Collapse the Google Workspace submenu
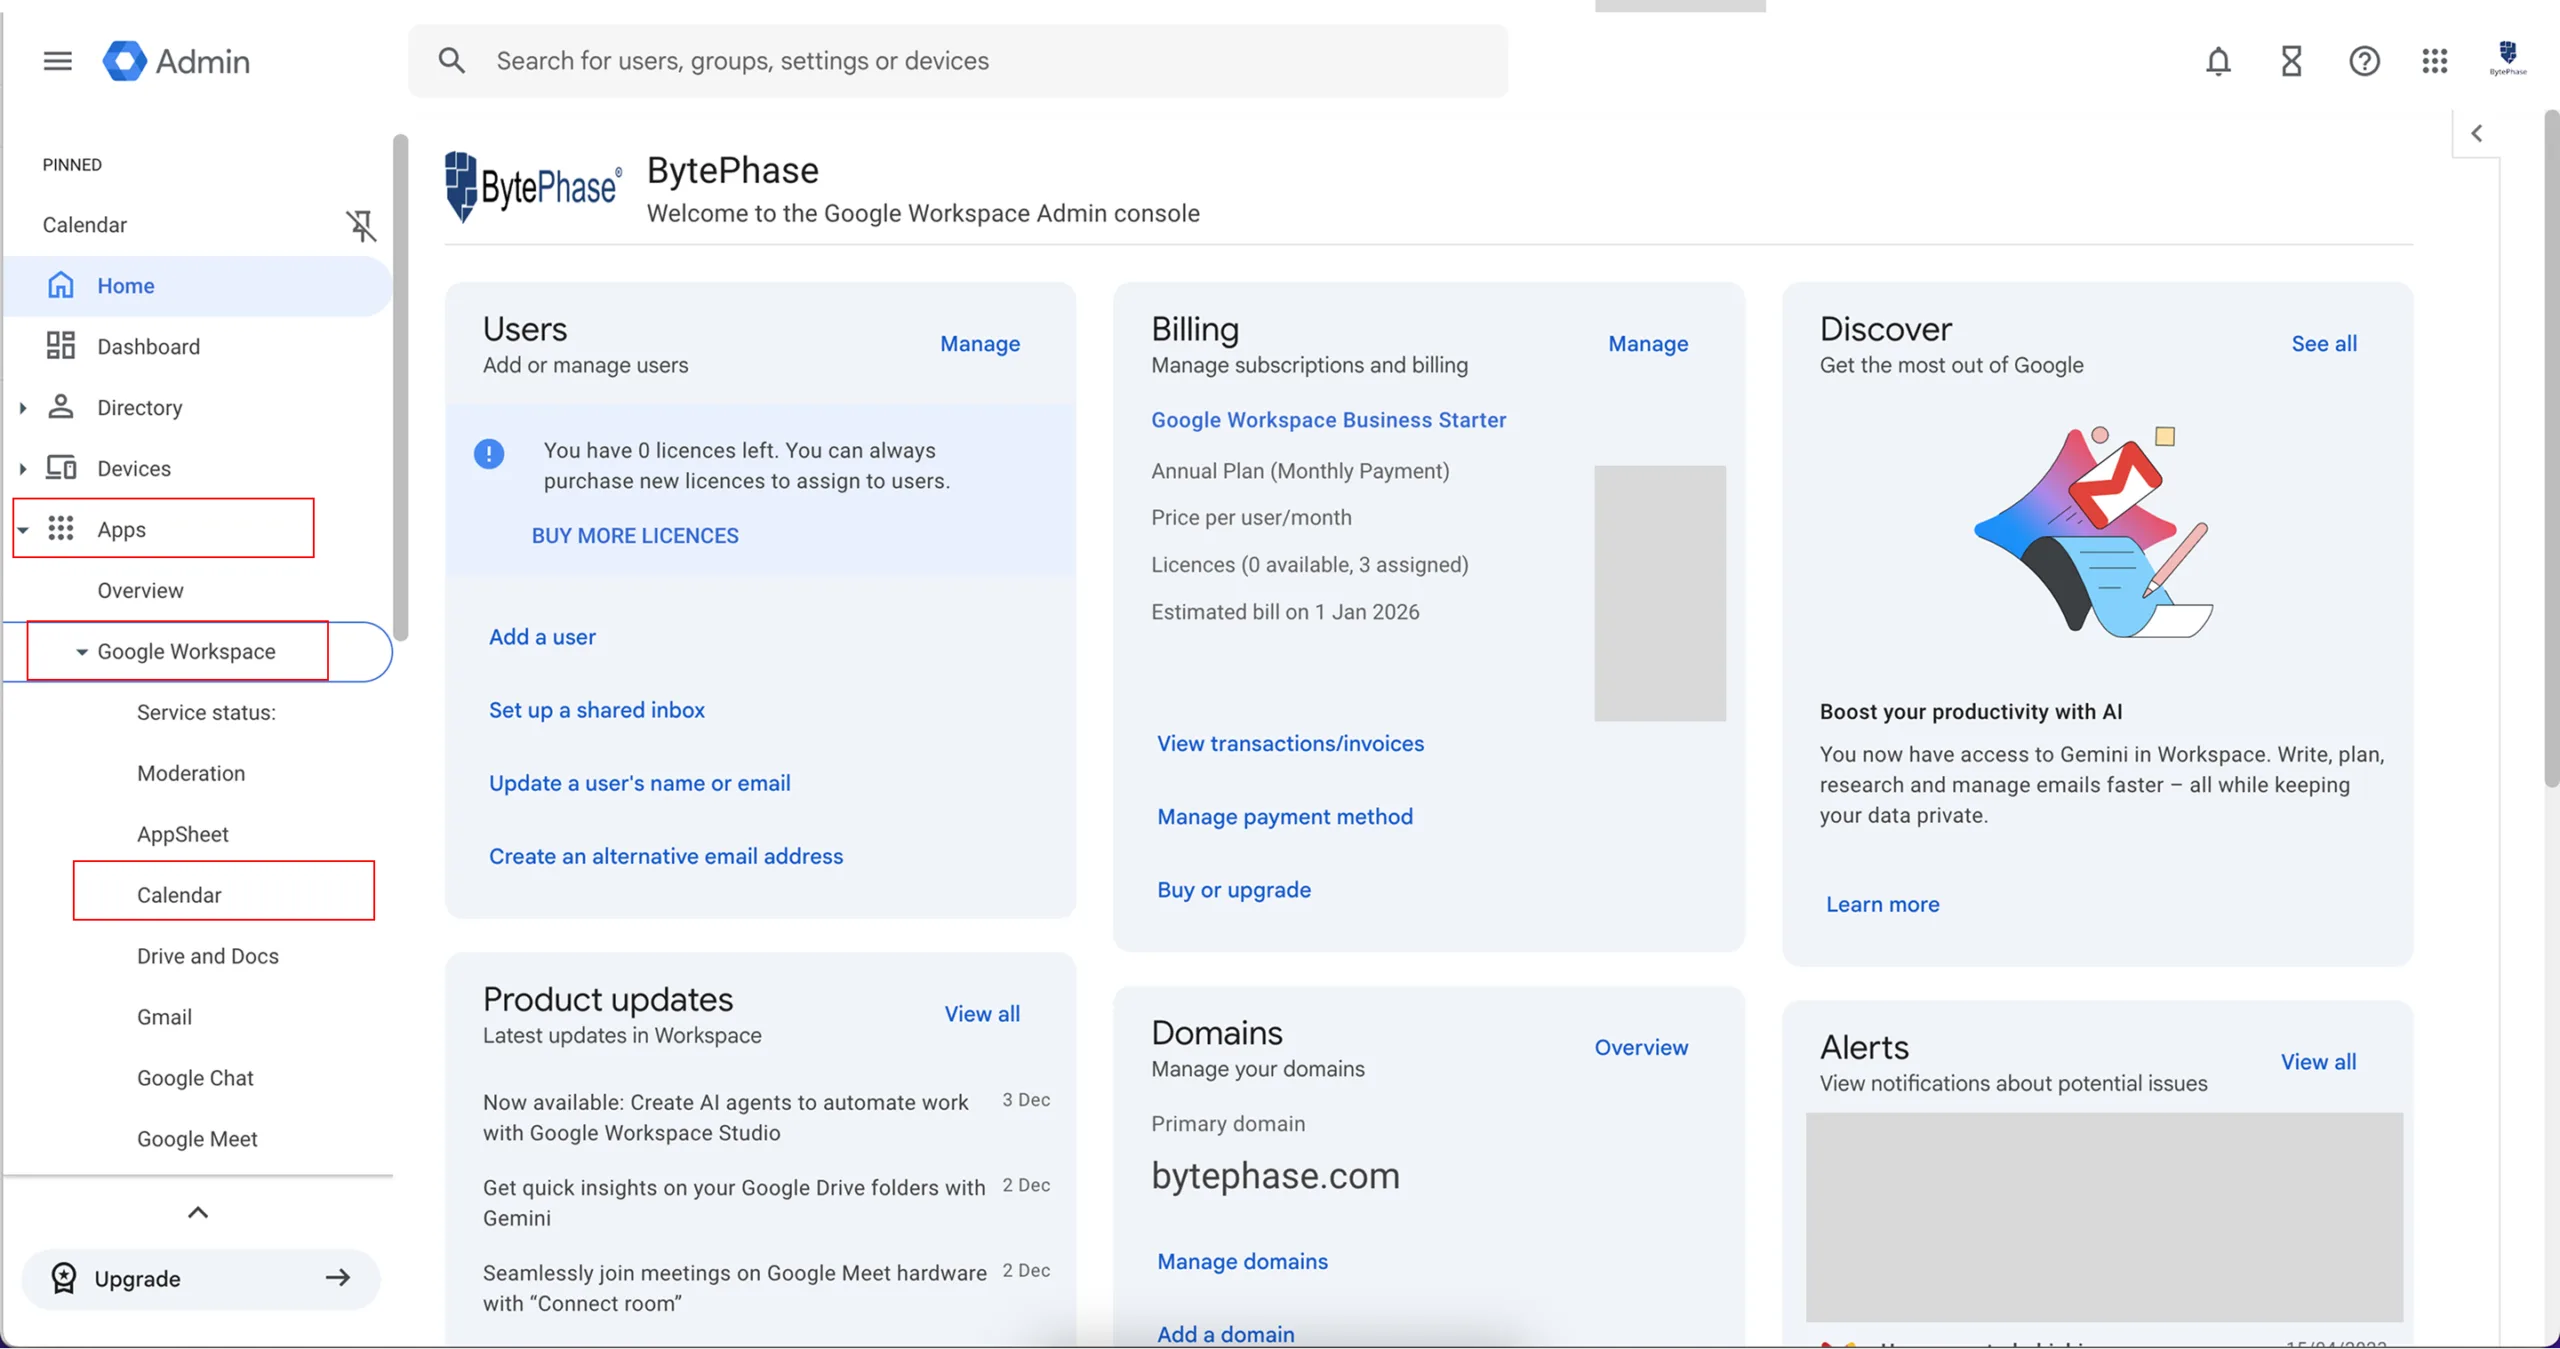The height and width of the screenshot is (1349, 2560). point(82,652)
